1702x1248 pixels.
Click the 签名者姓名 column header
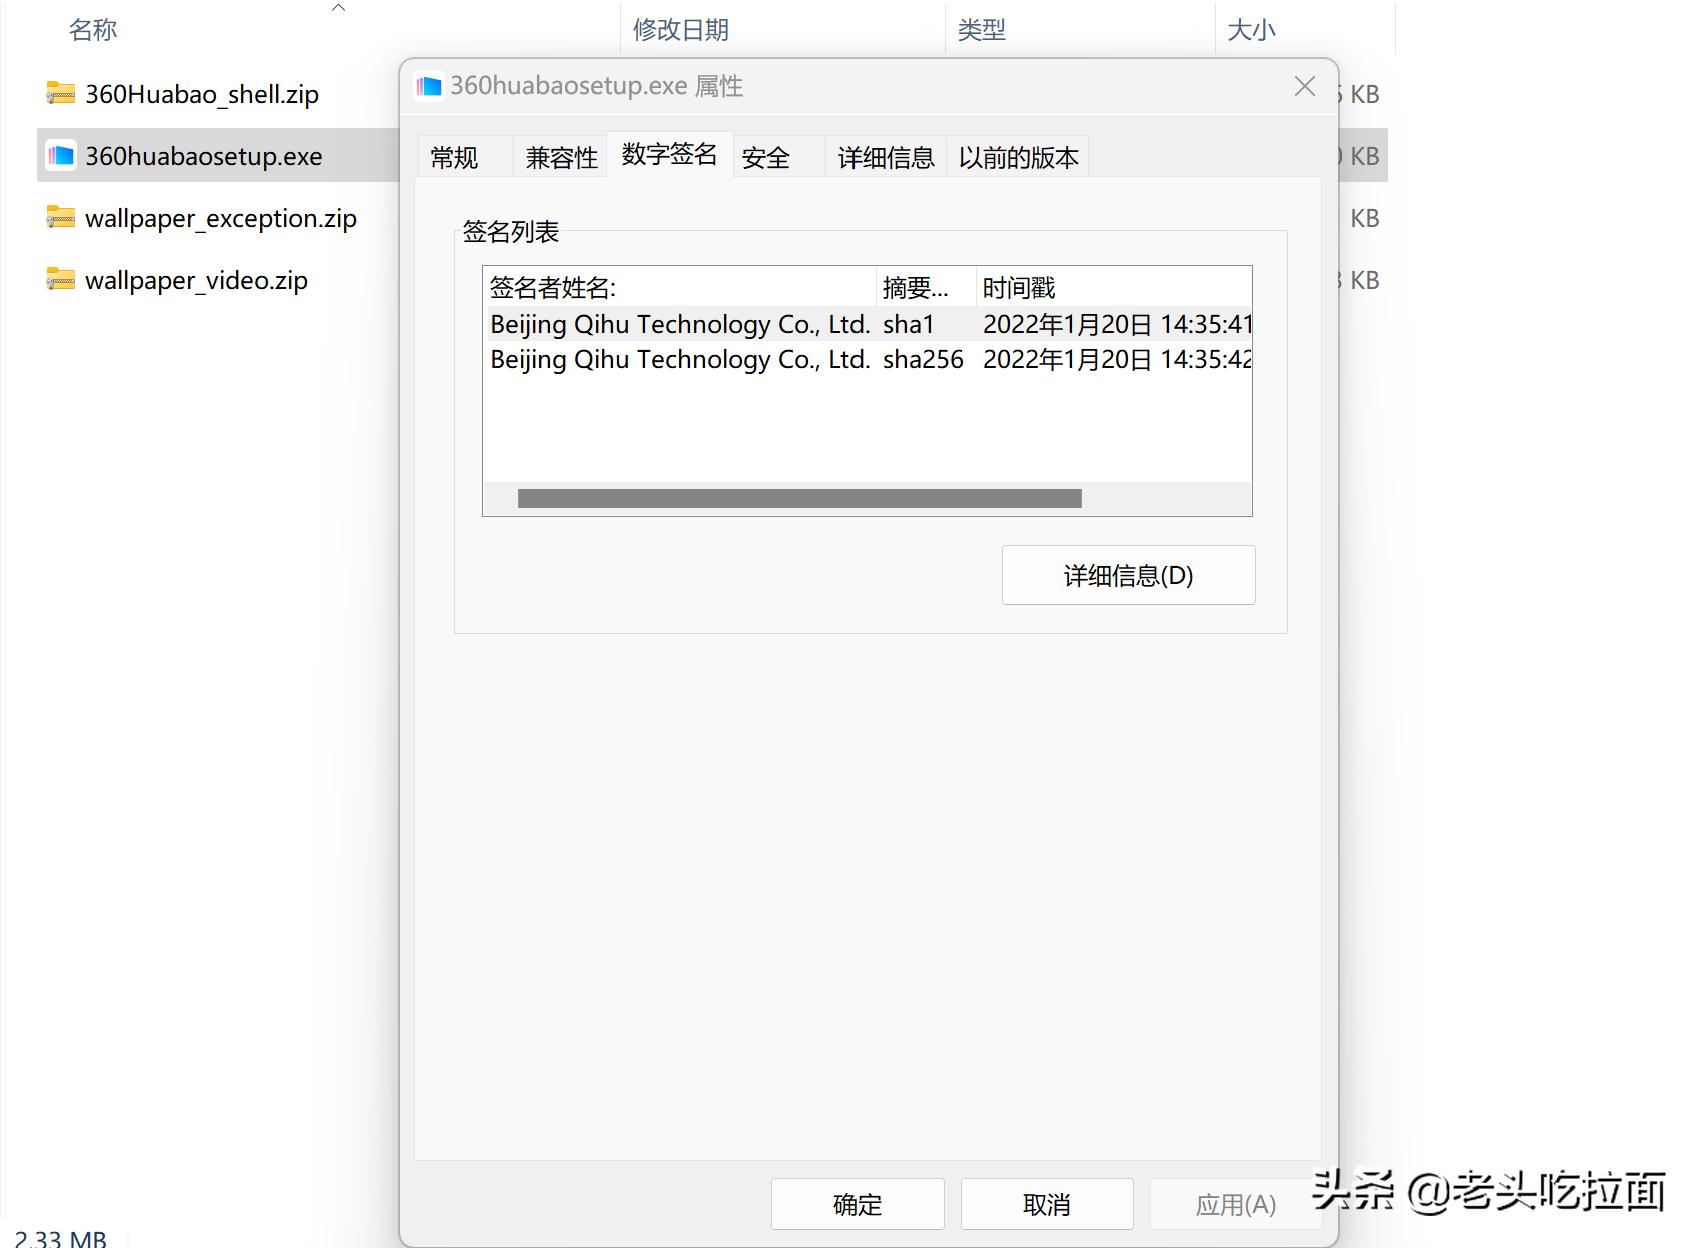click(x=679, y=288)
